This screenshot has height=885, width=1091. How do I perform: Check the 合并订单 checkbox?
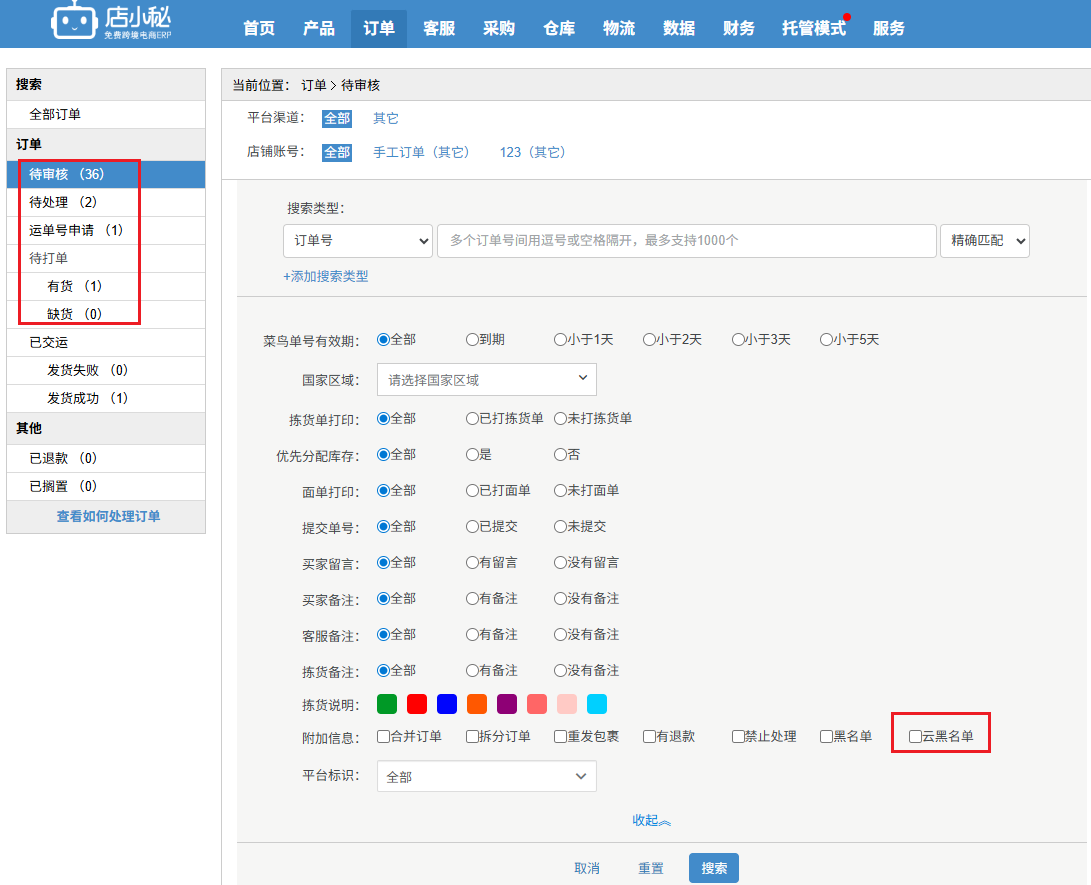tap(383, 736)
